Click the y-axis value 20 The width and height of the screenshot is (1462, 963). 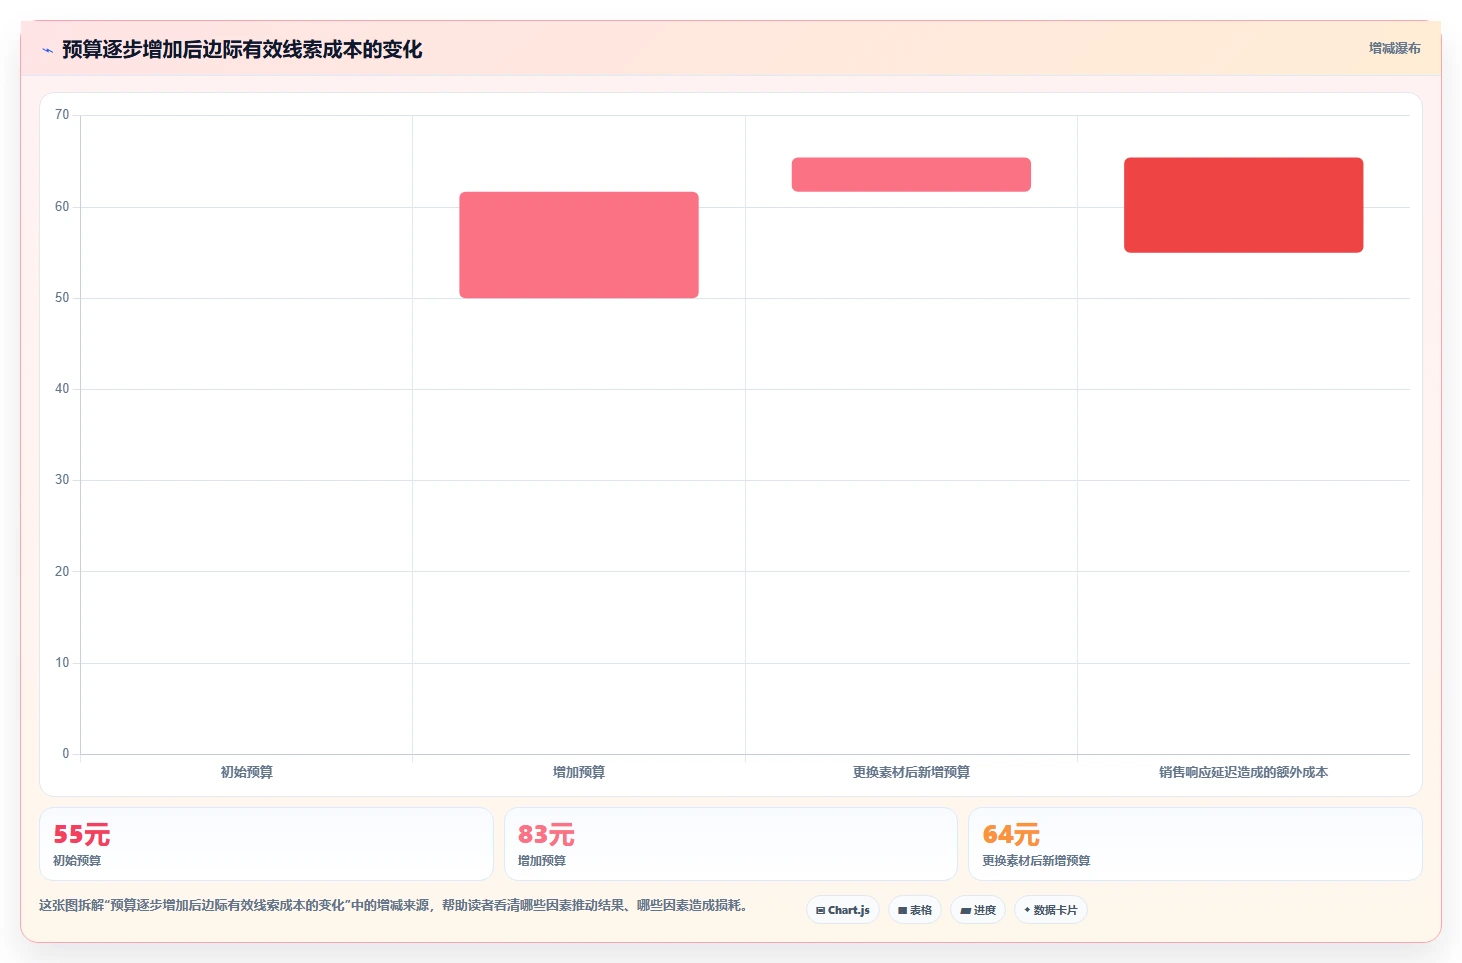click(62, 572)
